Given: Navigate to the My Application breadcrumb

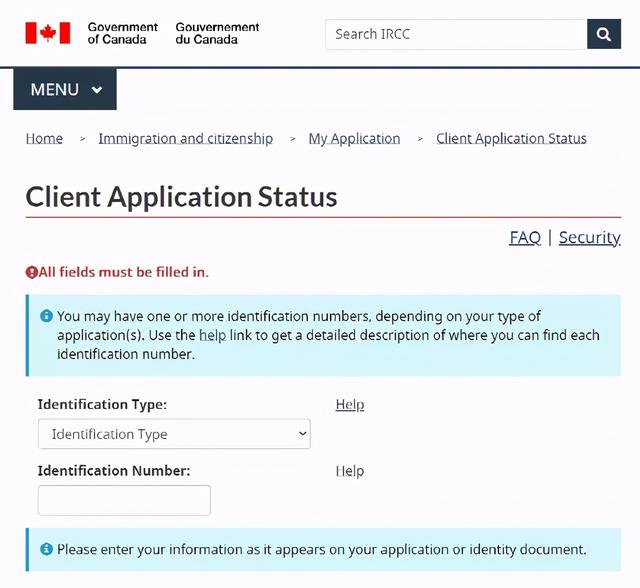Looking at the screenshot, I should (354, 139).
